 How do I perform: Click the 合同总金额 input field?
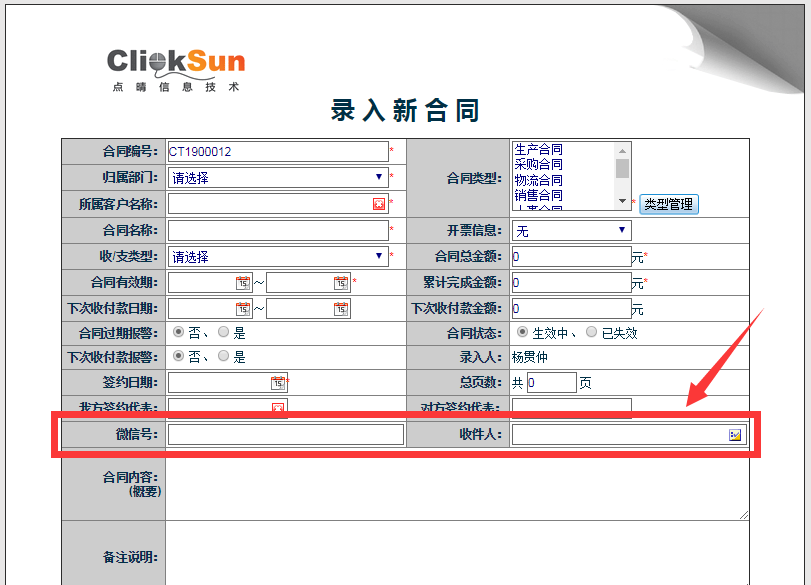pos(570,257)
